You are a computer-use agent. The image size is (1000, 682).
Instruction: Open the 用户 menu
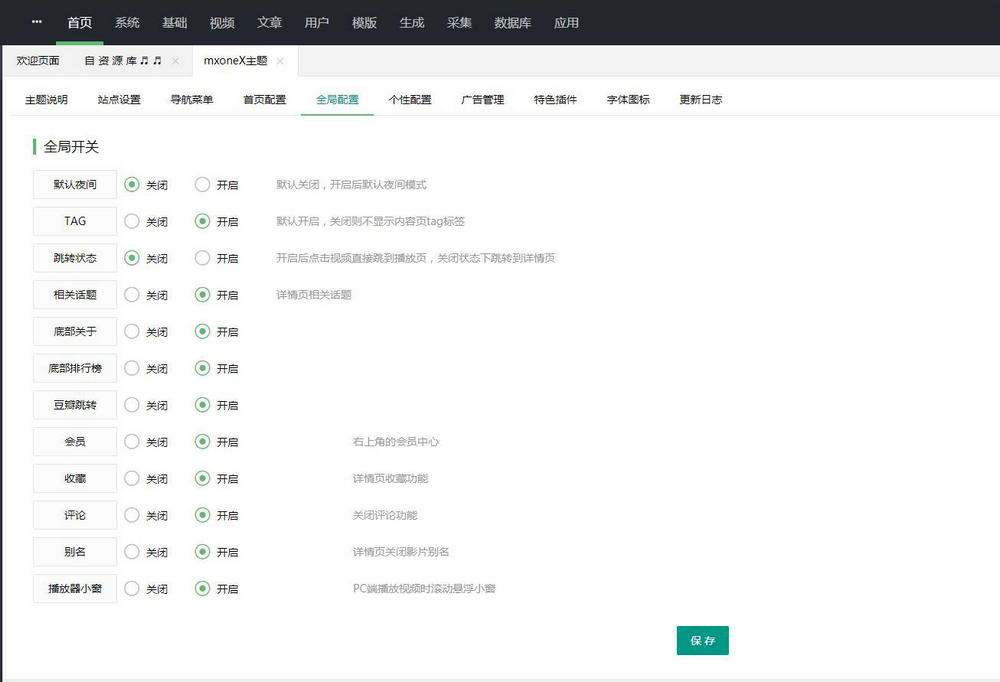tap(317, 22)
